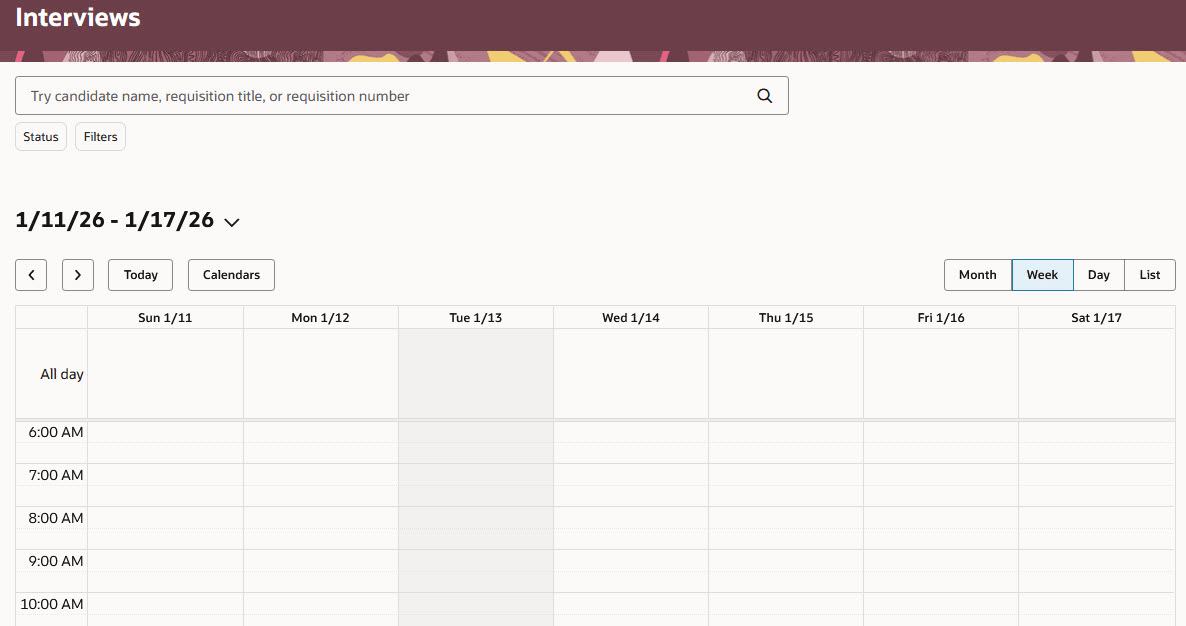This screenshot has height=626, width=1186.
Task: Click the 8:00 AM slot on Monday
Action: [x=321, y=518]
